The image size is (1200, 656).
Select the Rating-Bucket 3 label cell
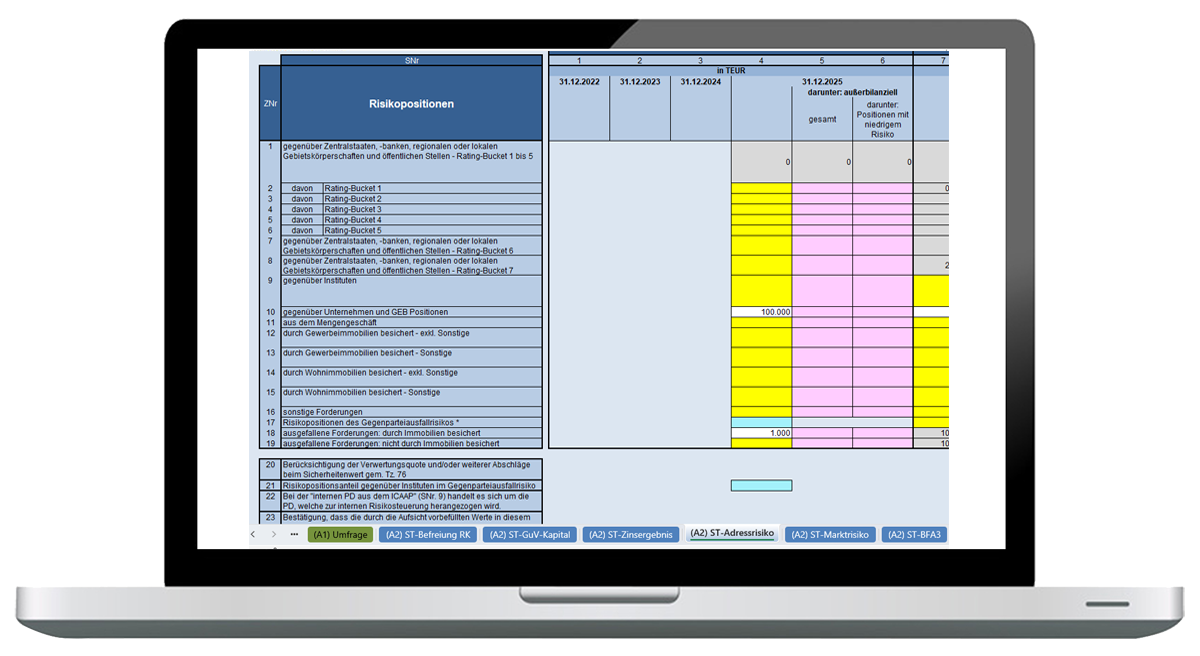tap(431, 209)
